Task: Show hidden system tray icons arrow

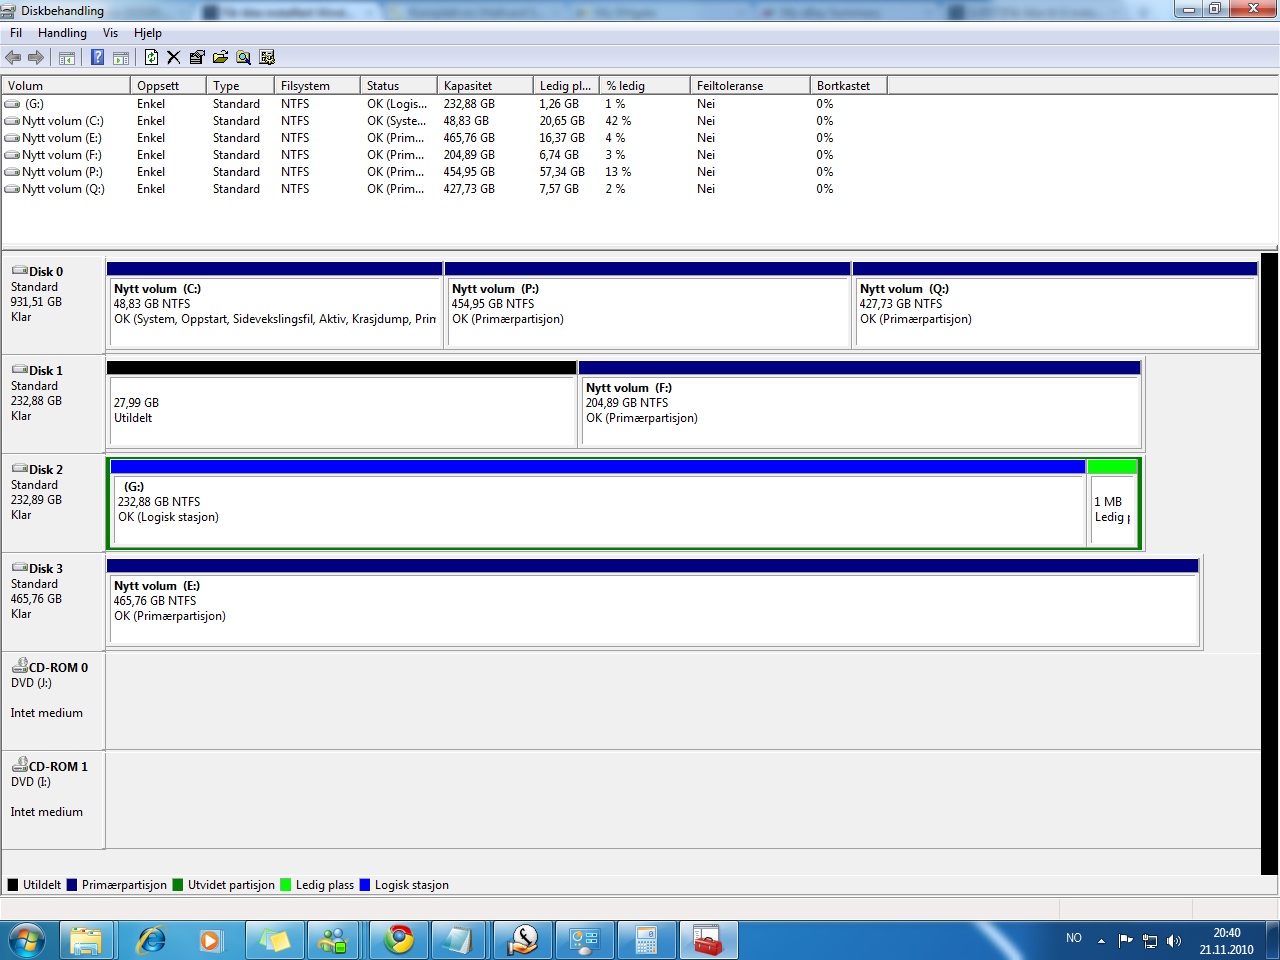Action: (x=1101, y=940)
